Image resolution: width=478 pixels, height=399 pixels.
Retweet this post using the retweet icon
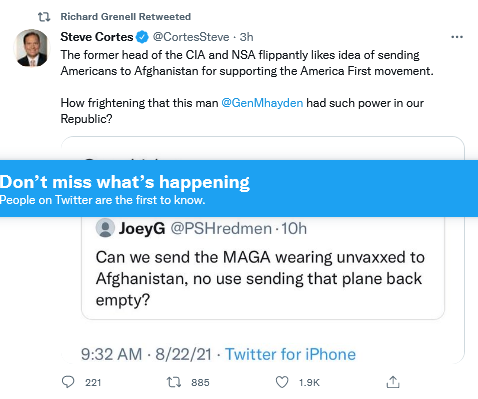pyautogui.click(x=174, y=382)
